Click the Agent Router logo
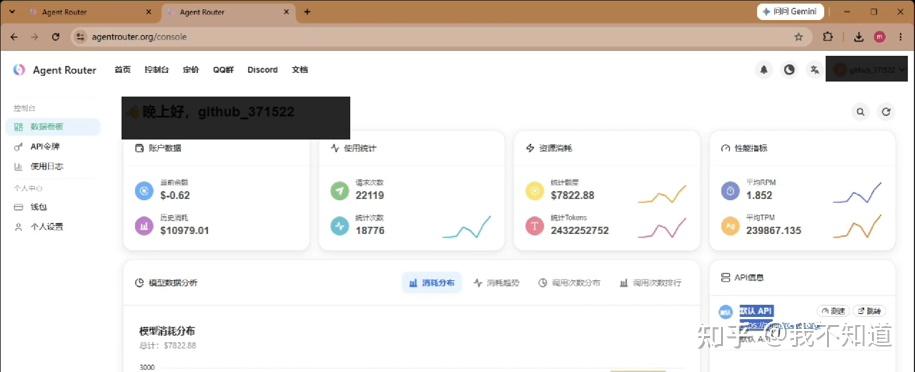The image size is (915, 372). click(x=19, y=69)
